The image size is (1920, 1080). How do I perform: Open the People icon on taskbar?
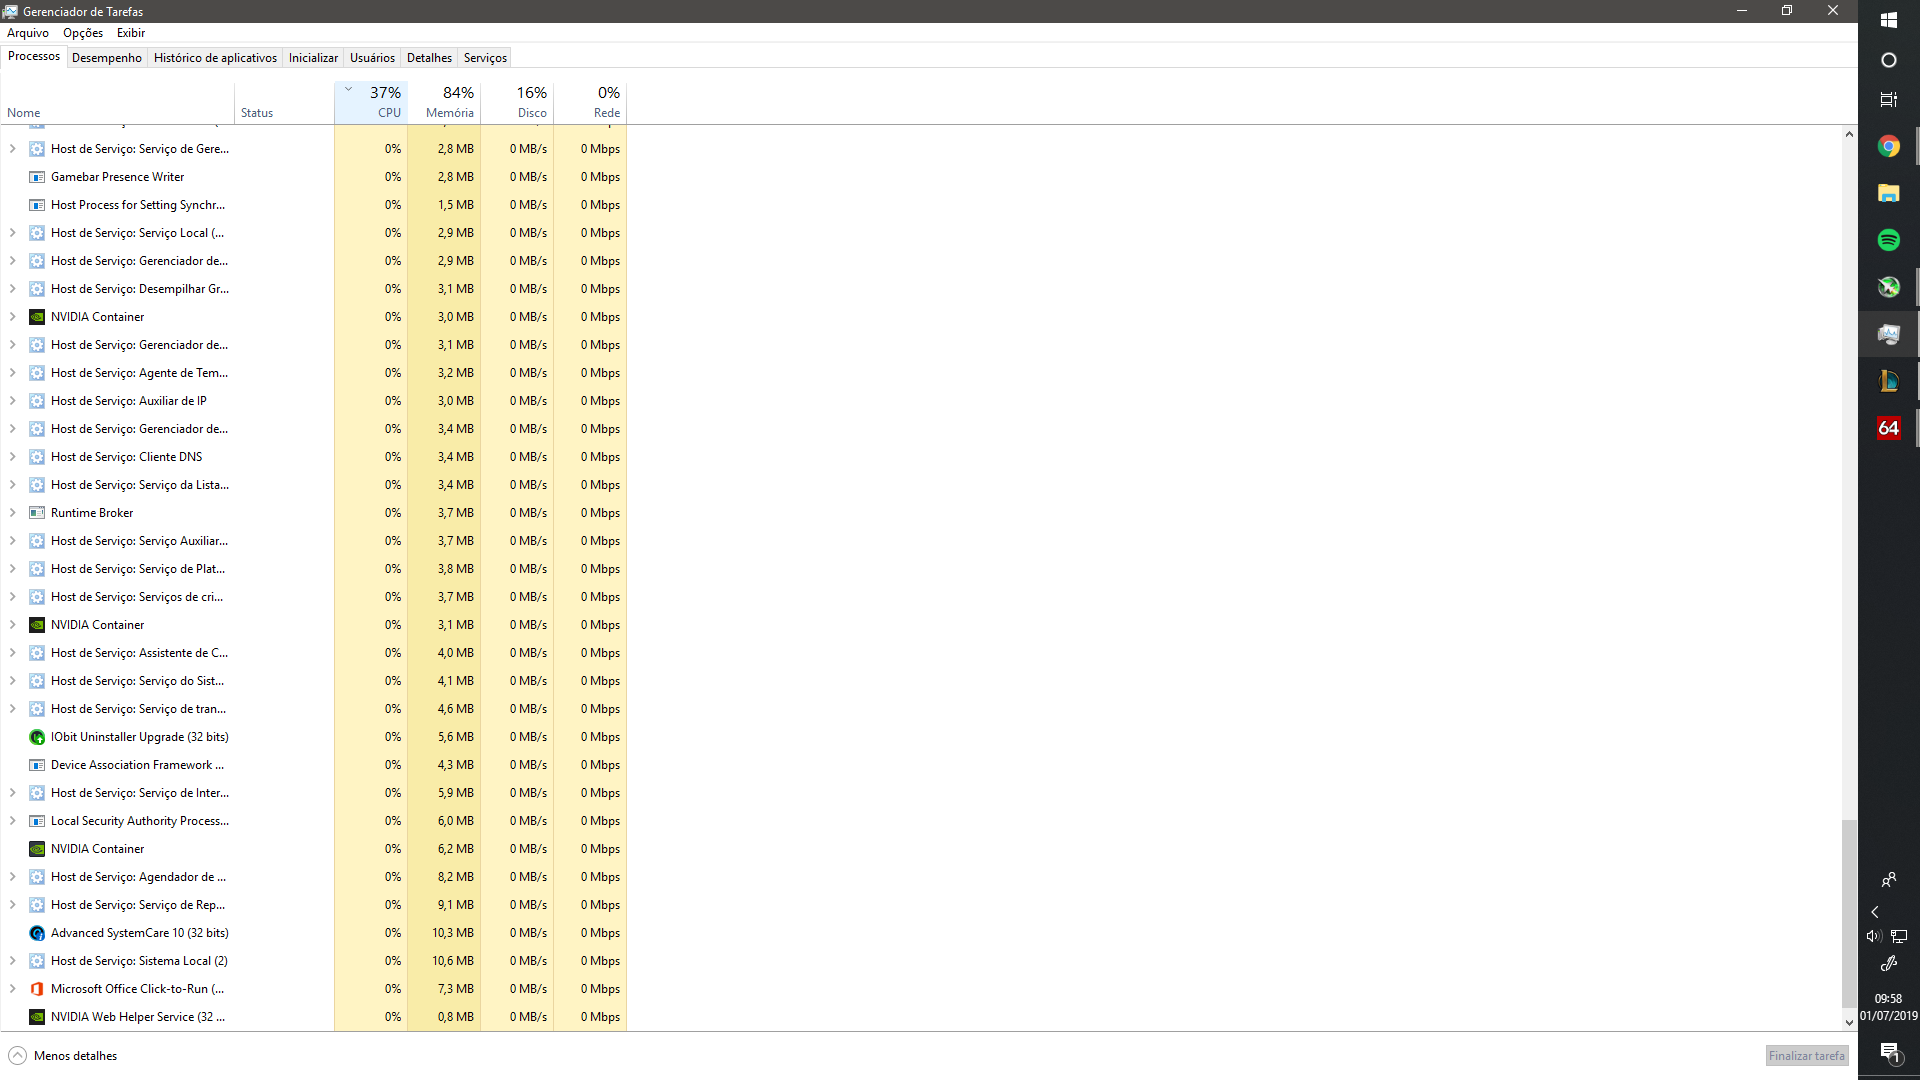[x=1888, y=880]
